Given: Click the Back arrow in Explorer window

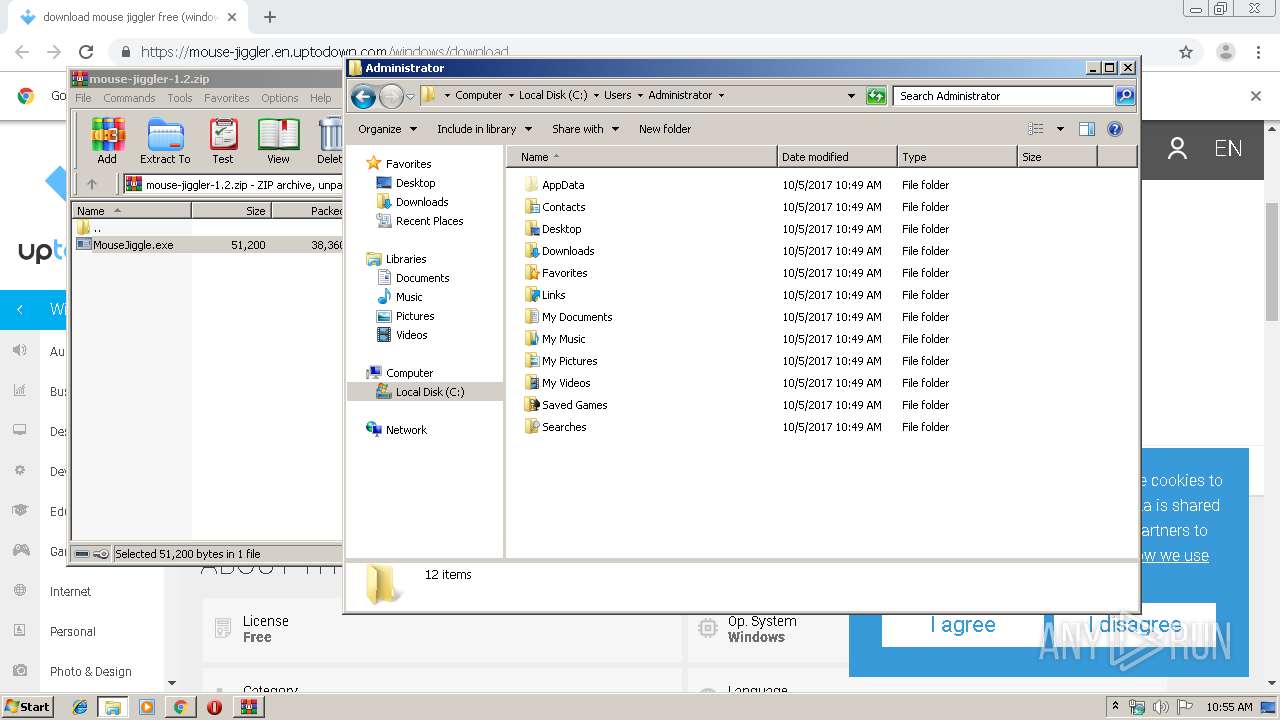Looking at the screenshot, I should [364, 96].
